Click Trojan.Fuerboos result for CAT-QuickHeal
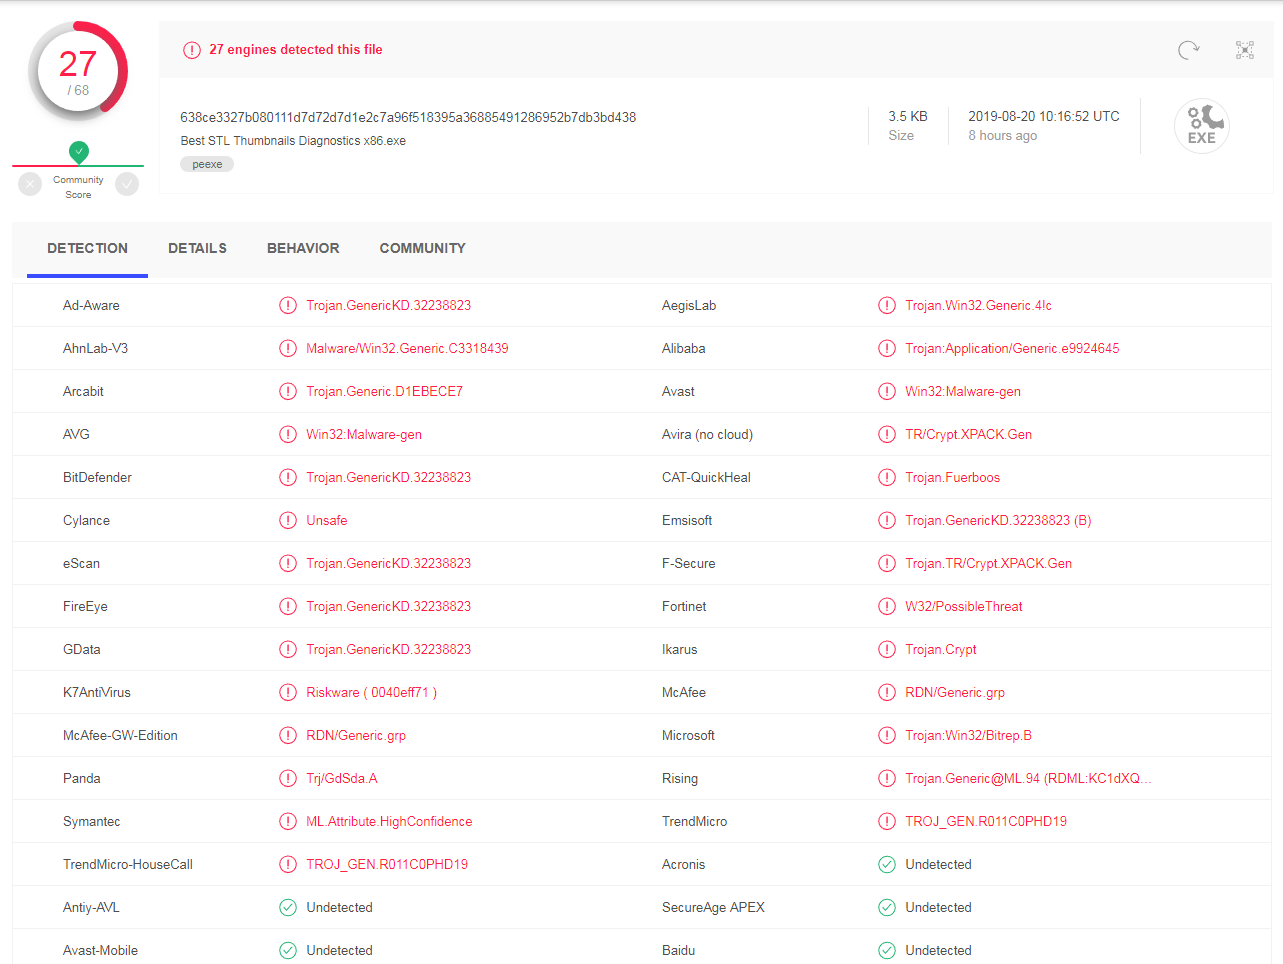The image size is (1283, 964). click(953, 478)
